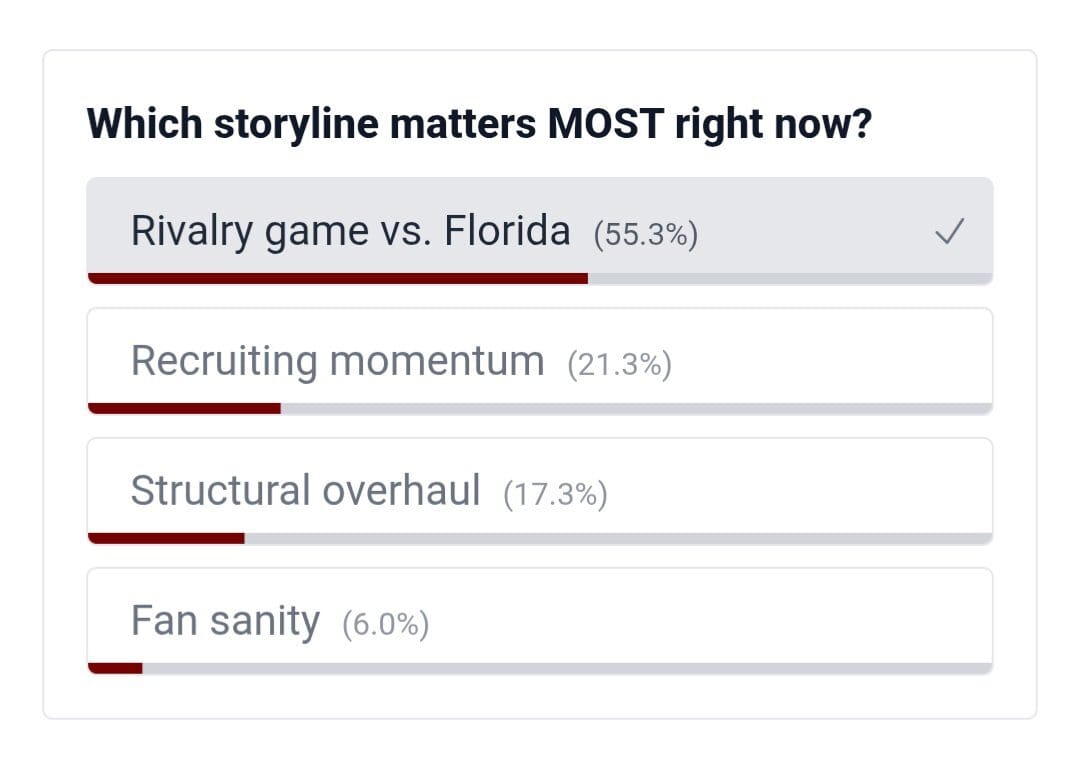The height and width of the screenshot is (767, 1080).
Task: Click the small red bar under Fan sanity
Action: [x=115, y=668]
